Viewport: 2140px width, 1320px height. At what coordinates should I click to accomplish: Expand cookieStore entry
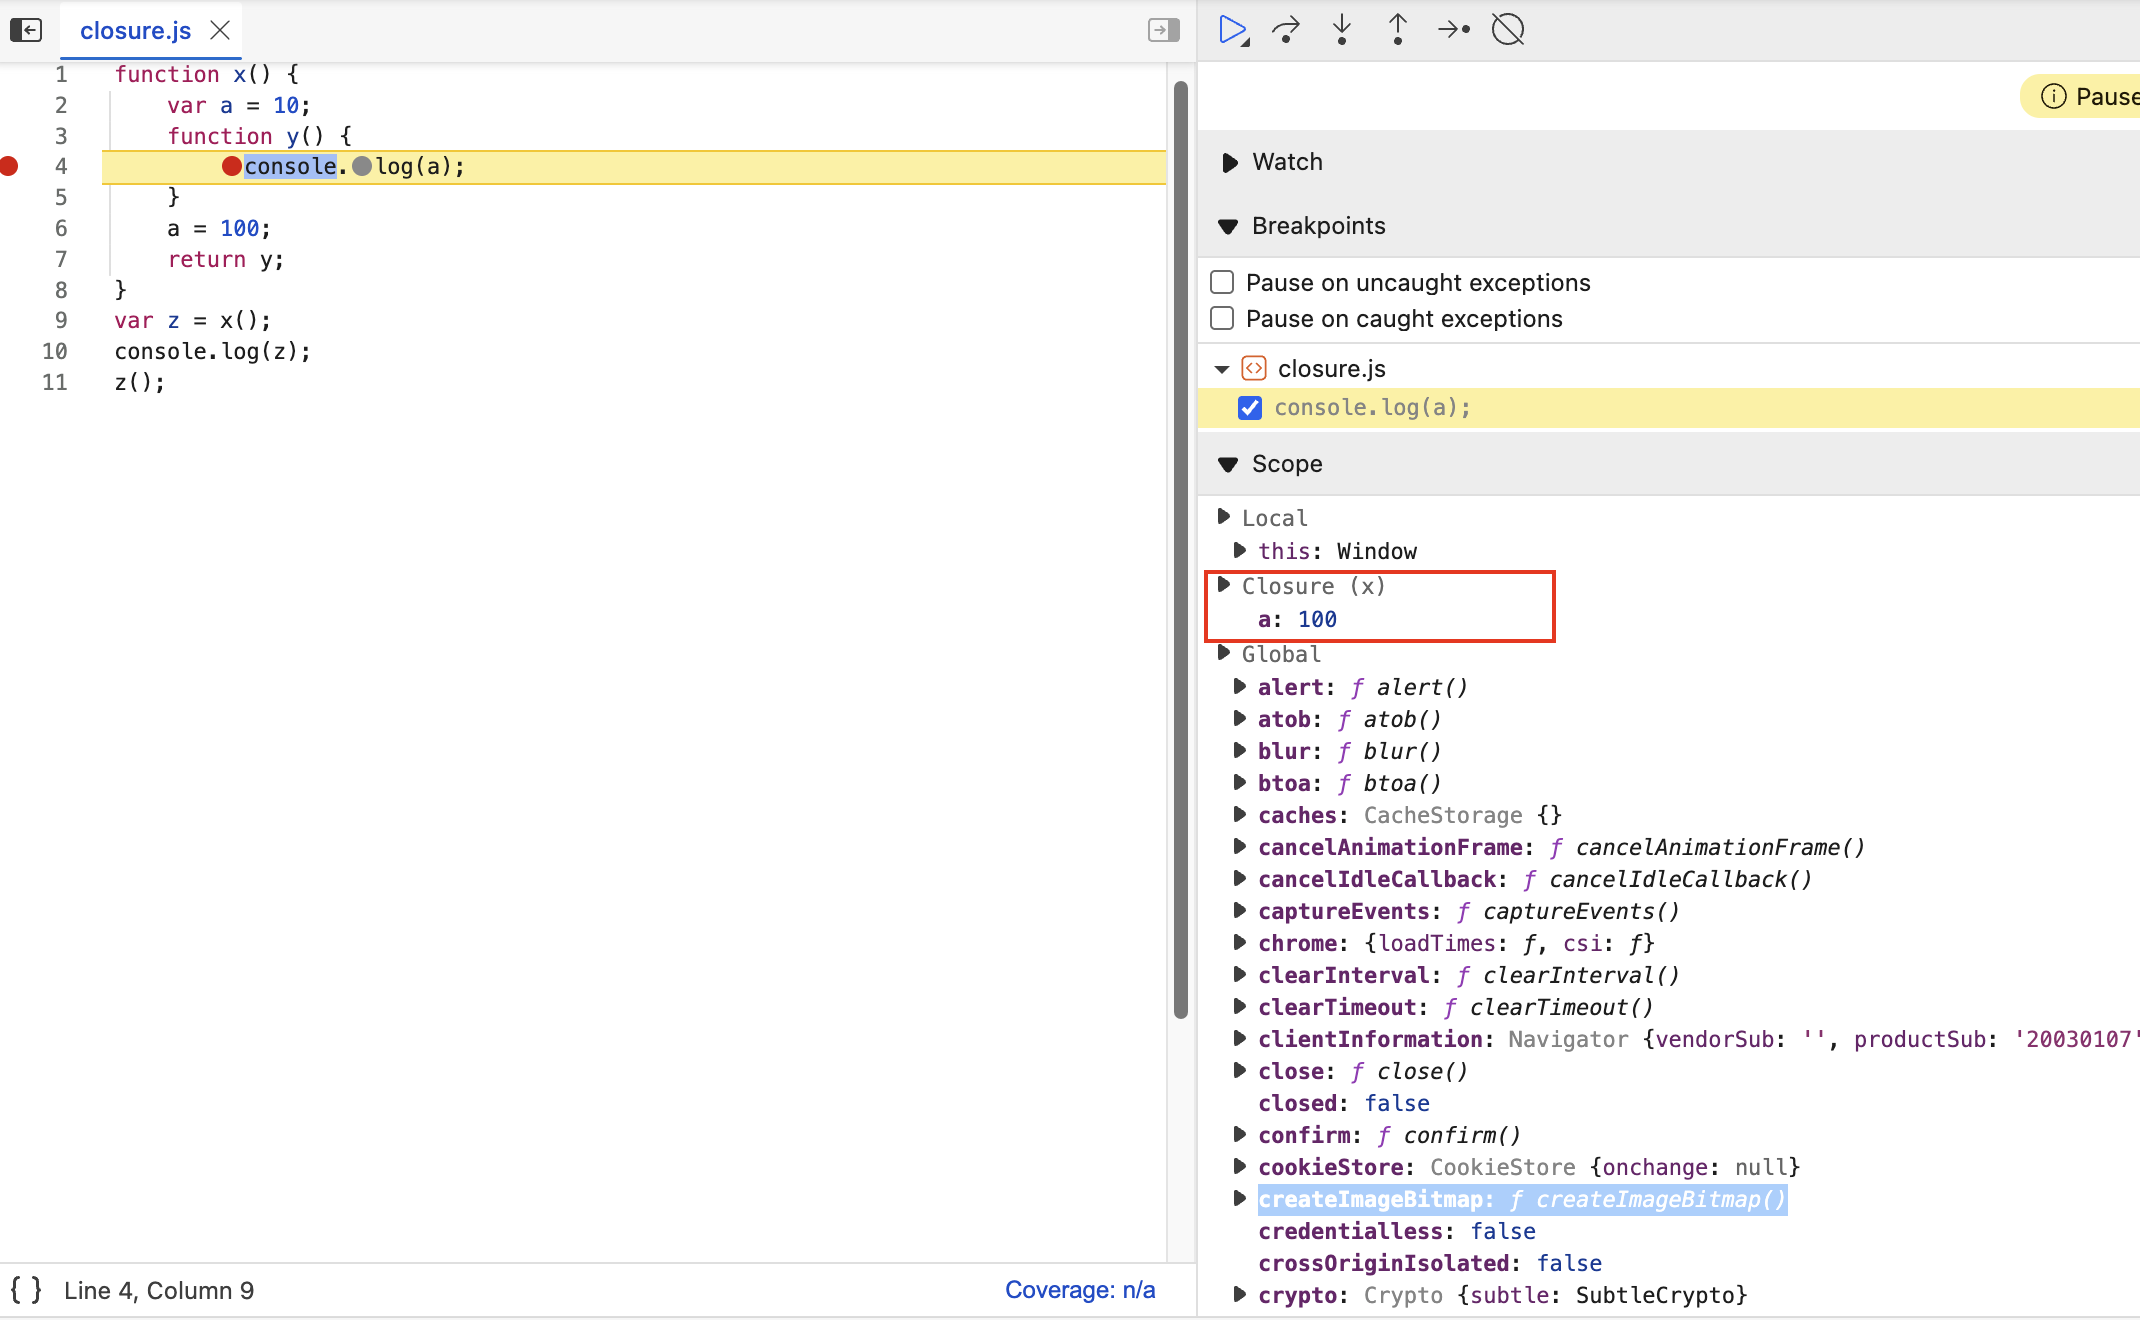(x=1240, y=1166)
